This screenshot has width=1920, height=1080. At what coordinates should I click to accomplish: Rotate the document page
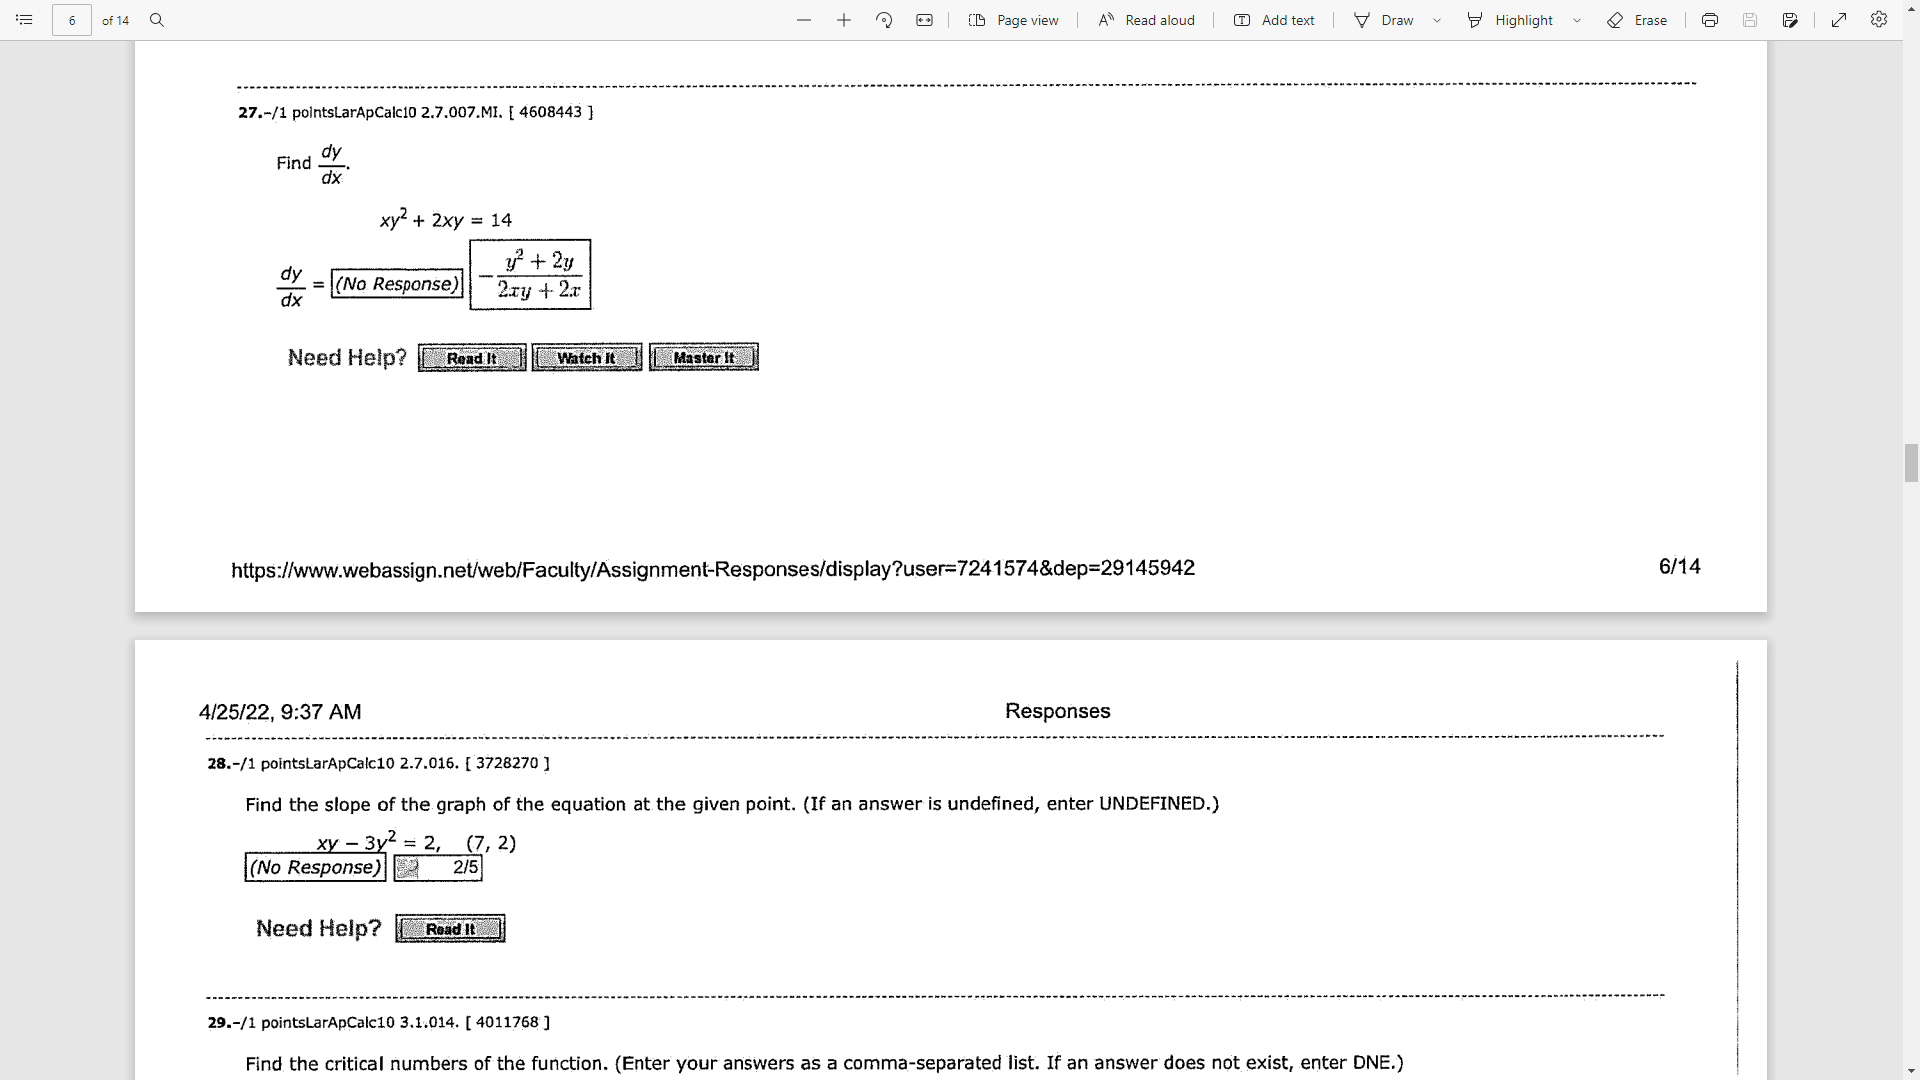[x=884, y=20]
